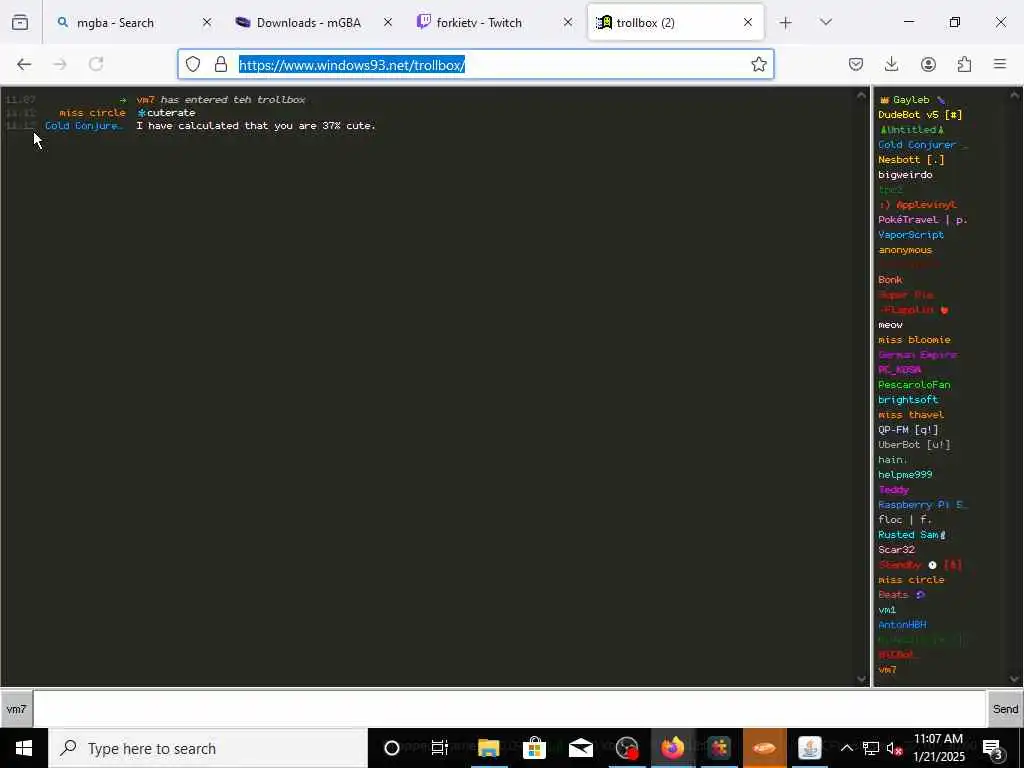Click the '*cuterate' chat message
The height and width of the screenshot is (768, 1024).
166,113
